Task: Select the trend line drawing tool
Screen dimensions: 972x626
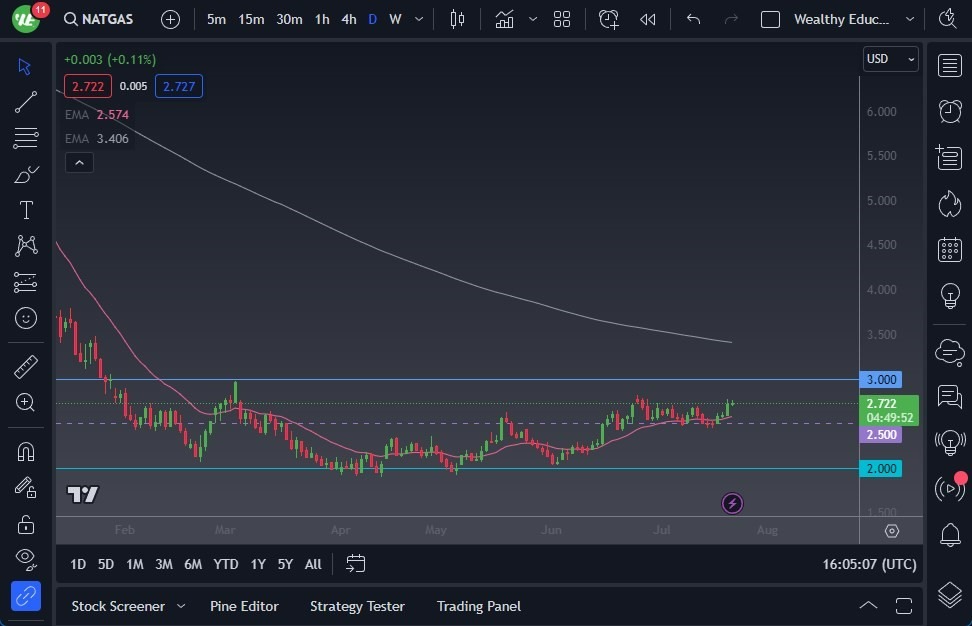Action: click(x=26, y=102)
